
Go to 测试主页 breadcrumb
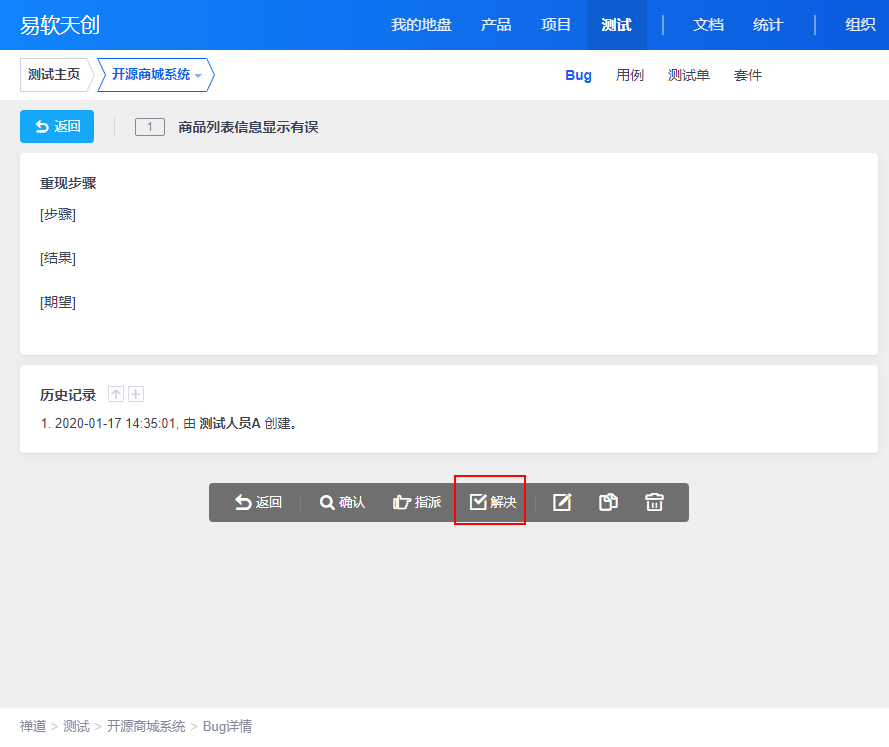pyautogui.click(x=54, y=75)
